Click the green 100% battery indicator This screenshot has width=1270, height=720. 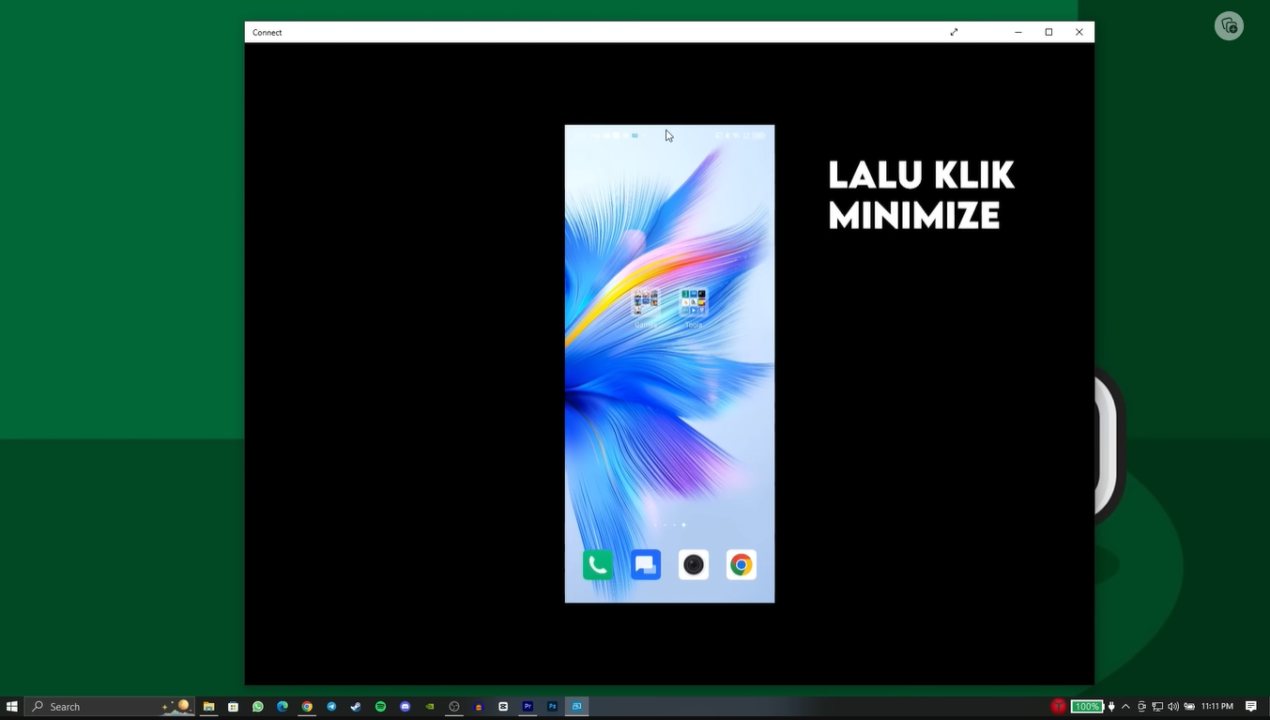(x=1086, y=706)
